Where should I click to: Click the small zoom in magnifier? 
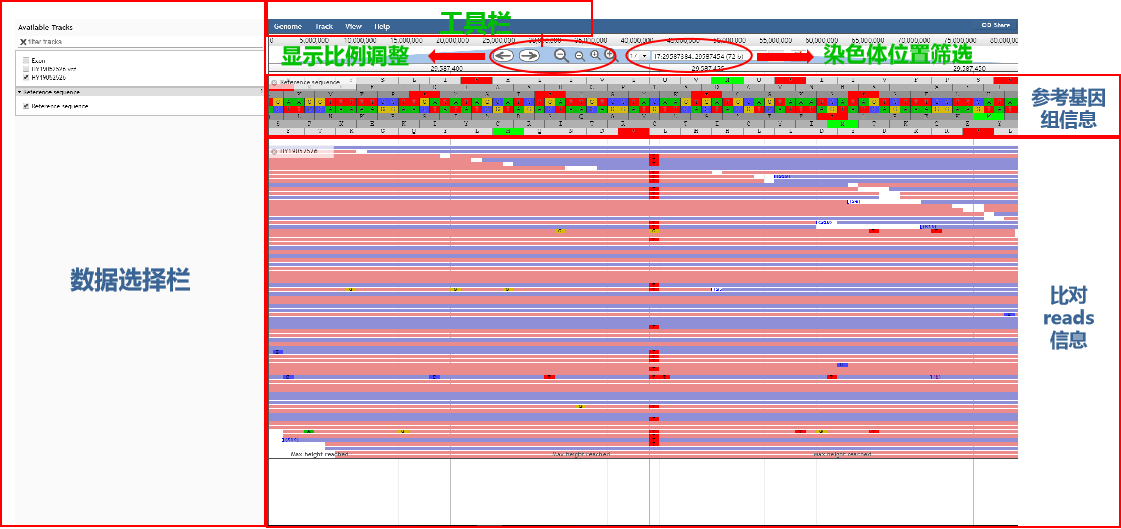tap(595, 55)
